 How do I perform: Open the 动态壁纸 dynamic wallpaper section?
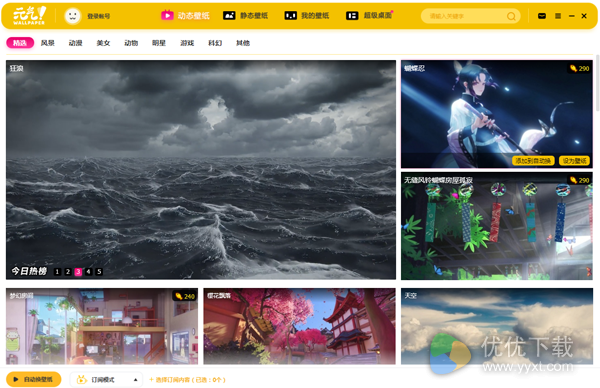point(185,16)
